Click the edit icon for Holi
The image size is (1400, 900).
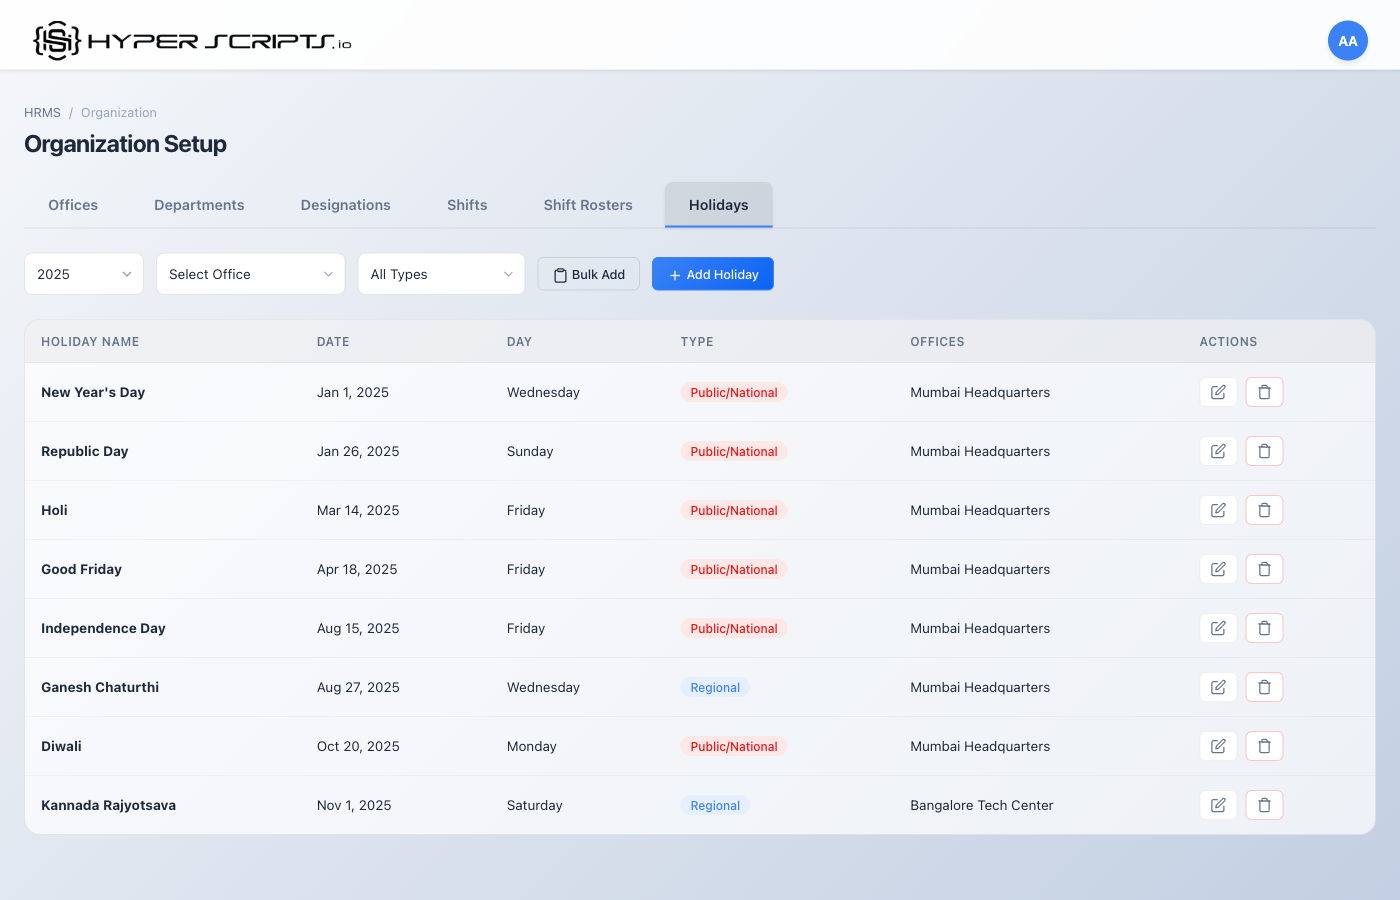tap(1218, 510)
